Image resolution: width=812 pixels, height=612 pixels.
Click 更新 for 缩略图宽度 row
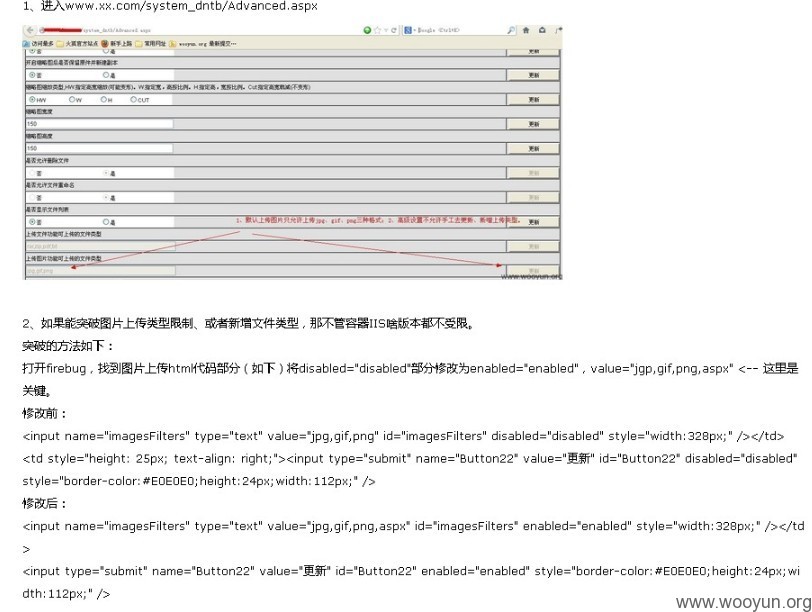pyautogui.click(x=533, y=124)
